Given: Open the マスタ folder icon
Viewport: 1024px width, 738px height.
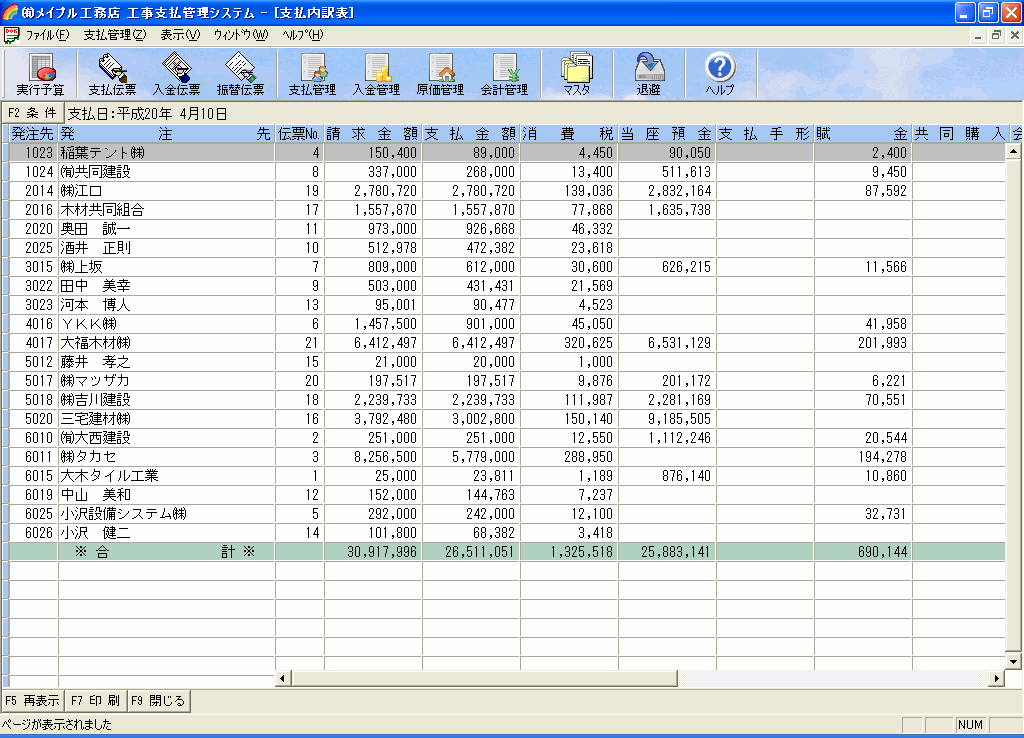Looking at the screenshot, I should 576,74.
